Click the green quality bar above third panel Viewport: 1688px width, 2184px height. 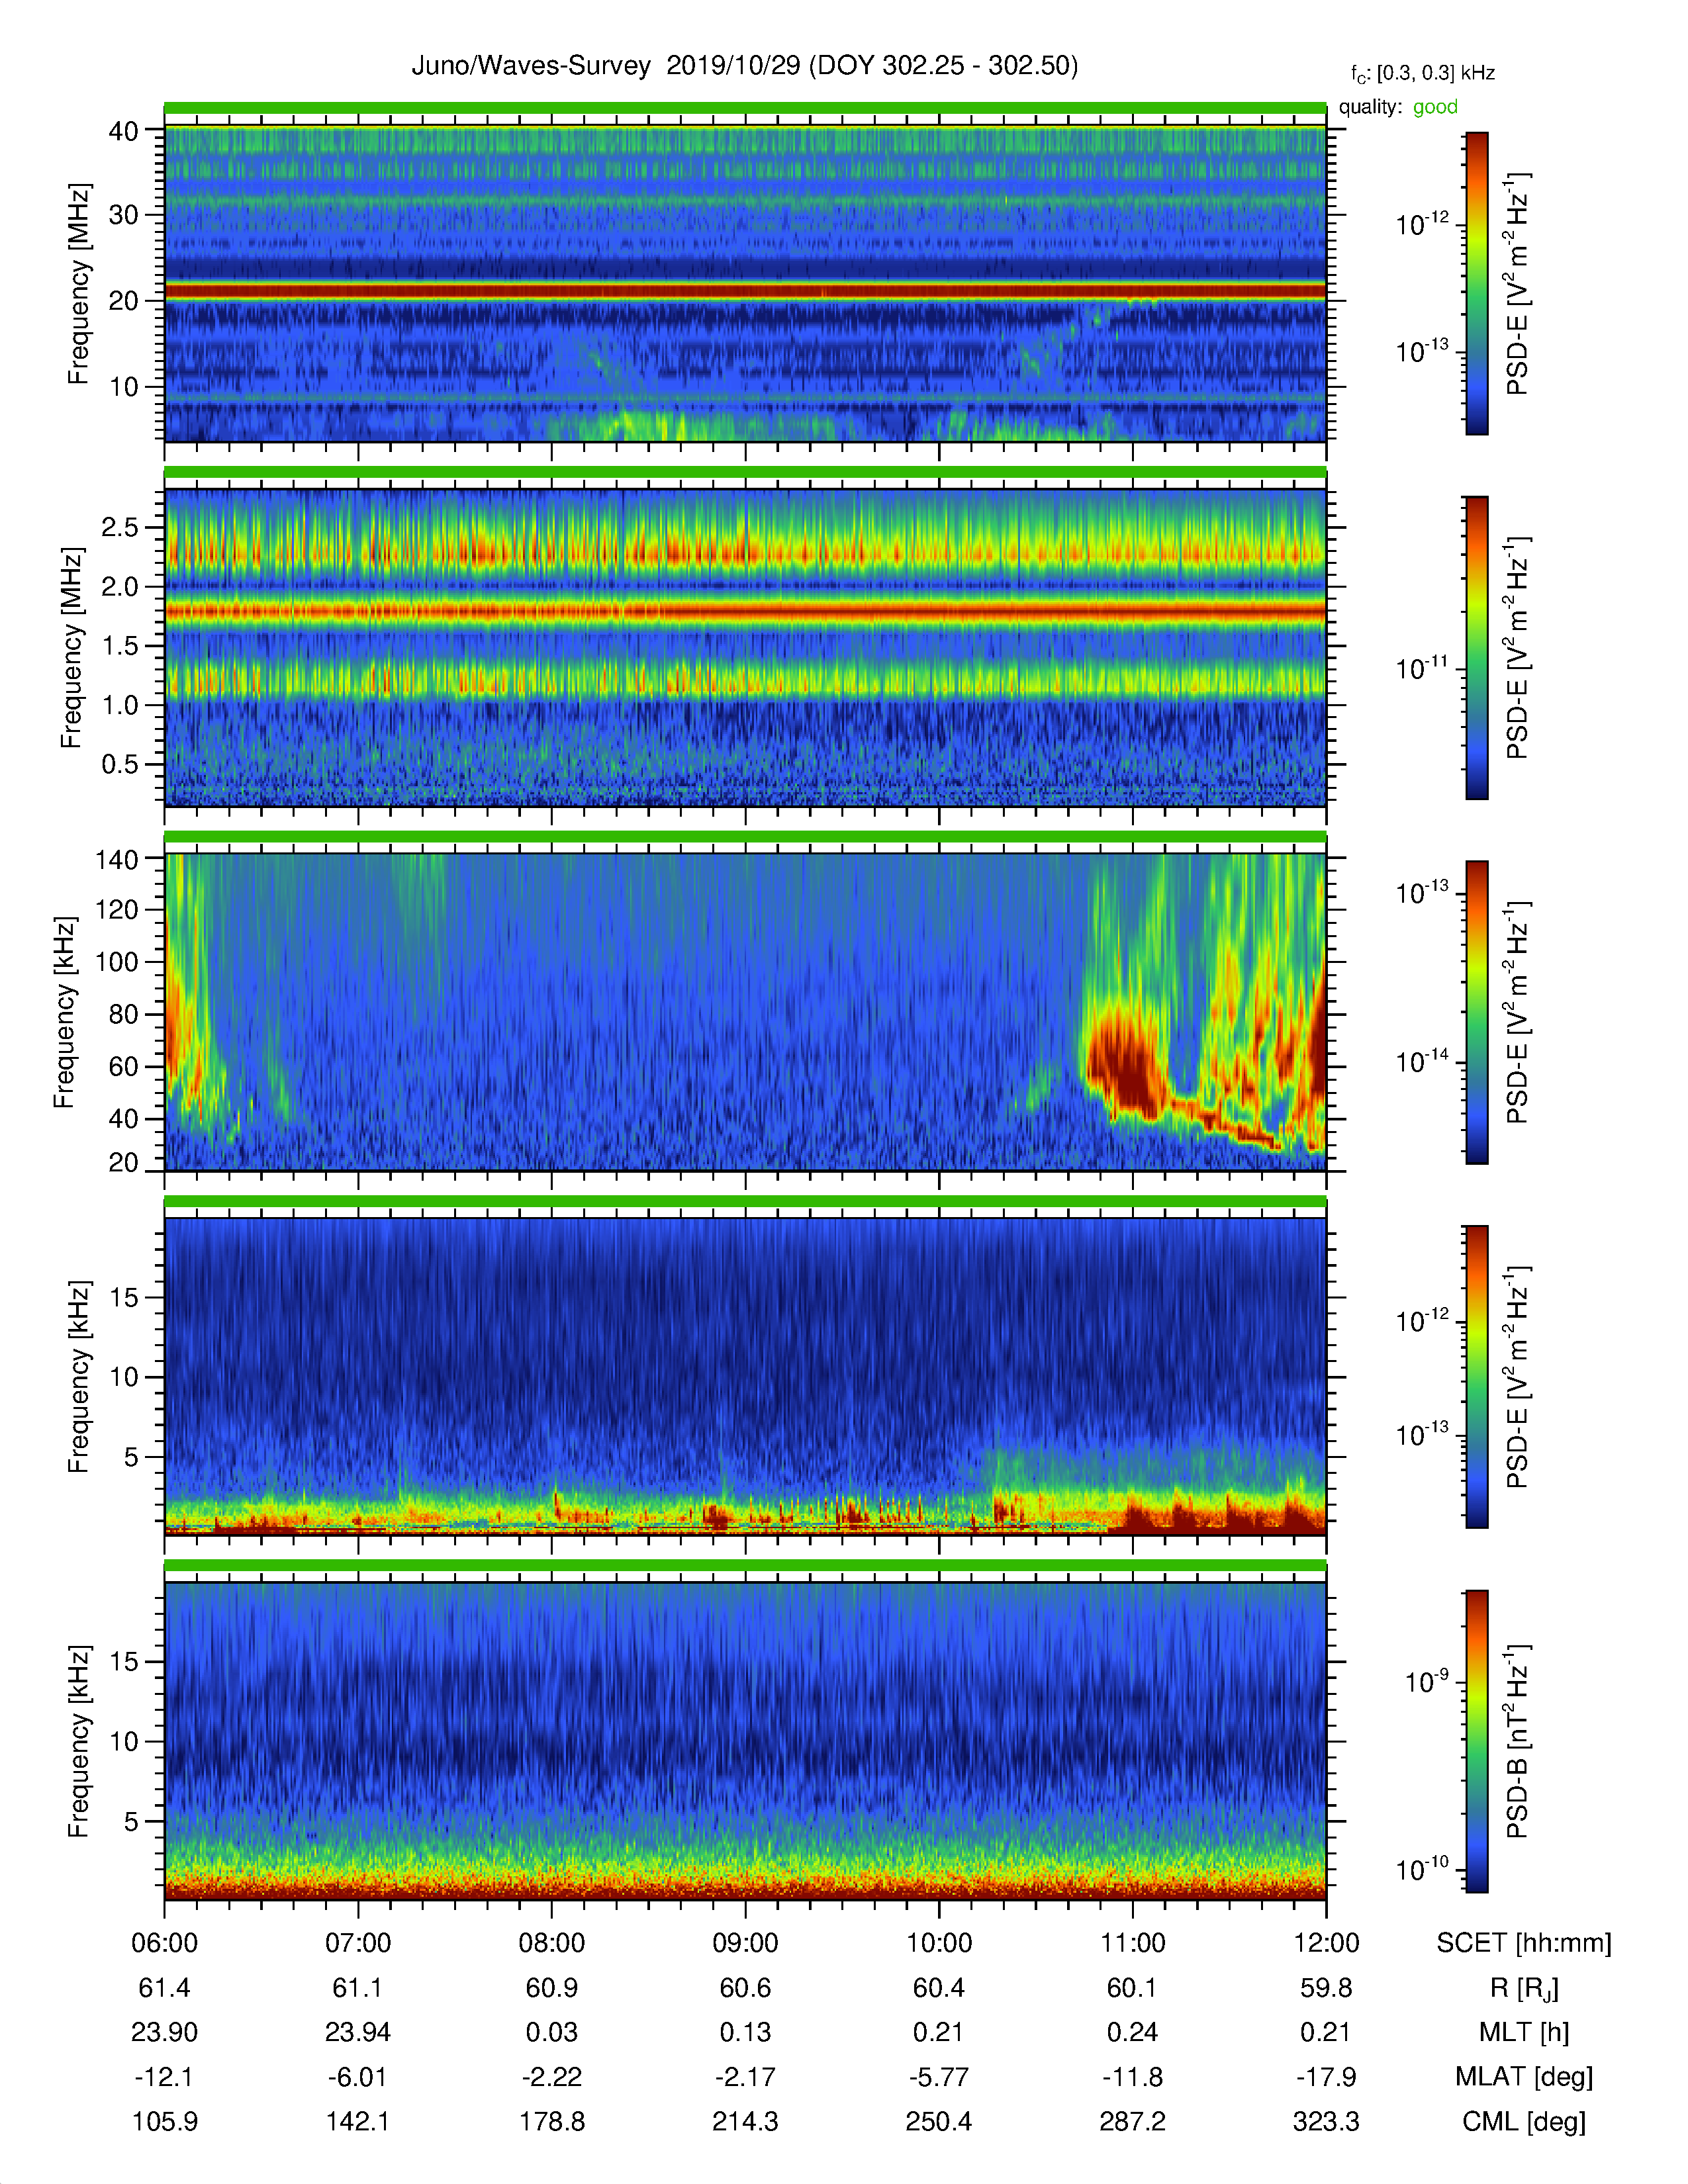[x=745, y=837]
